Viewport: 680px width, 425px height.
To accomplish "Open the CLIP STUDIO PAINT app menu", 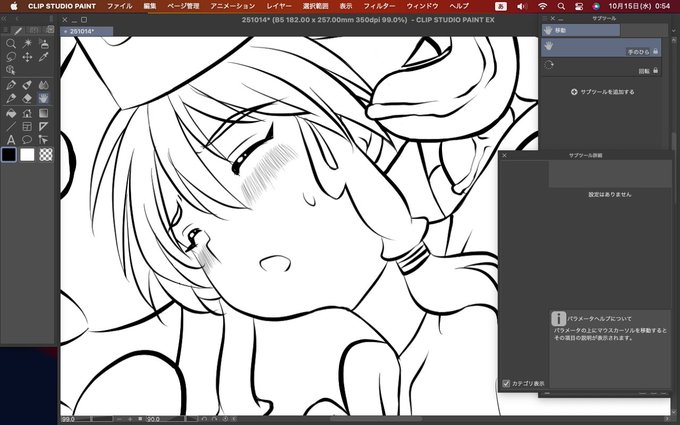I will point(62,6).
